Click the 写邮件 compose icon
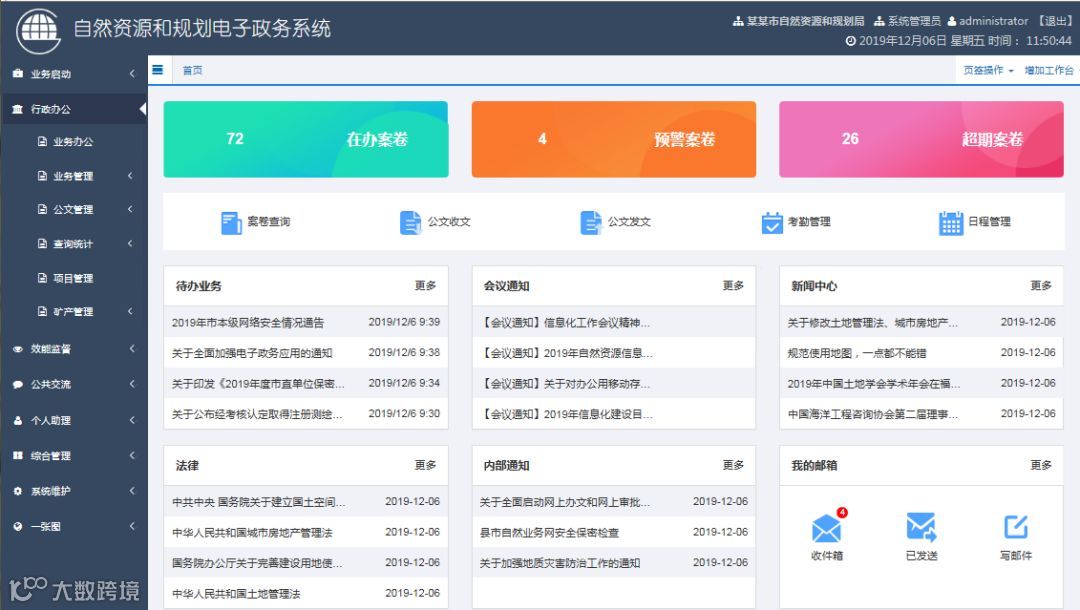 click(x=1016, y=527)
